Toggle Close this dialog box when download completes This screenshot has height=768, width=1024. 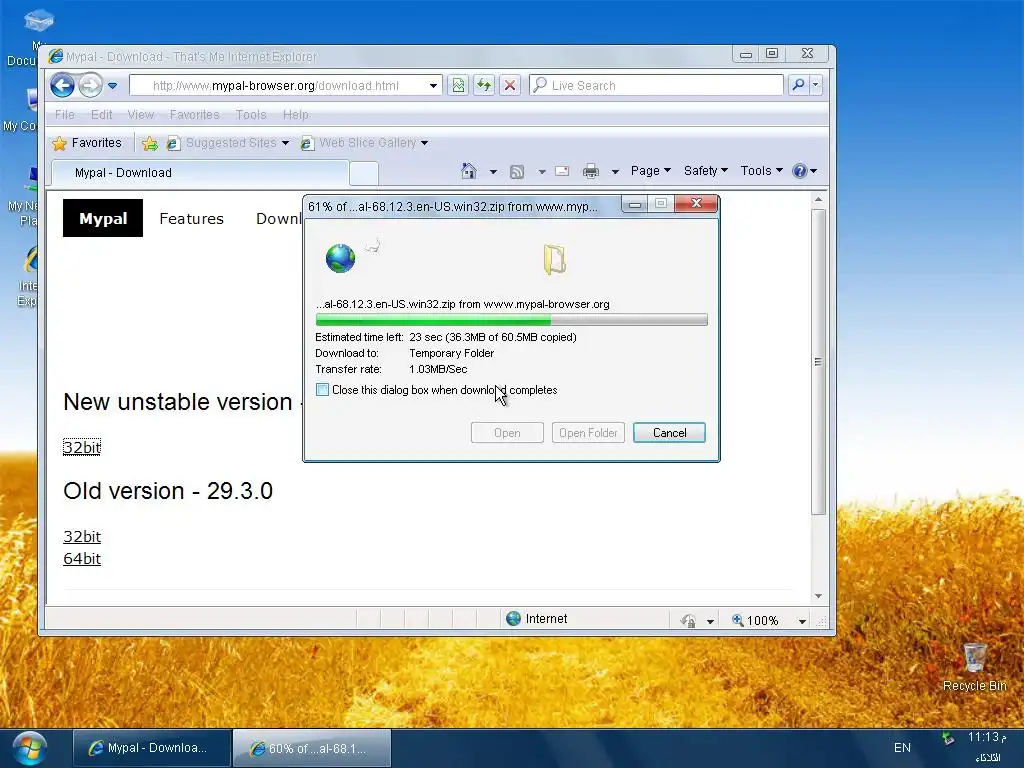click(x=323, y=390)
